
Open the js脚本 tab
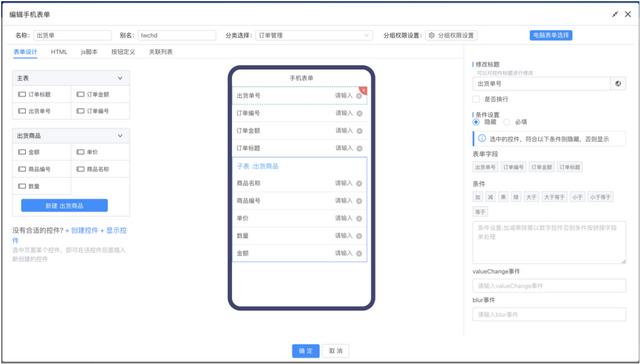click(x=89, y=52)
